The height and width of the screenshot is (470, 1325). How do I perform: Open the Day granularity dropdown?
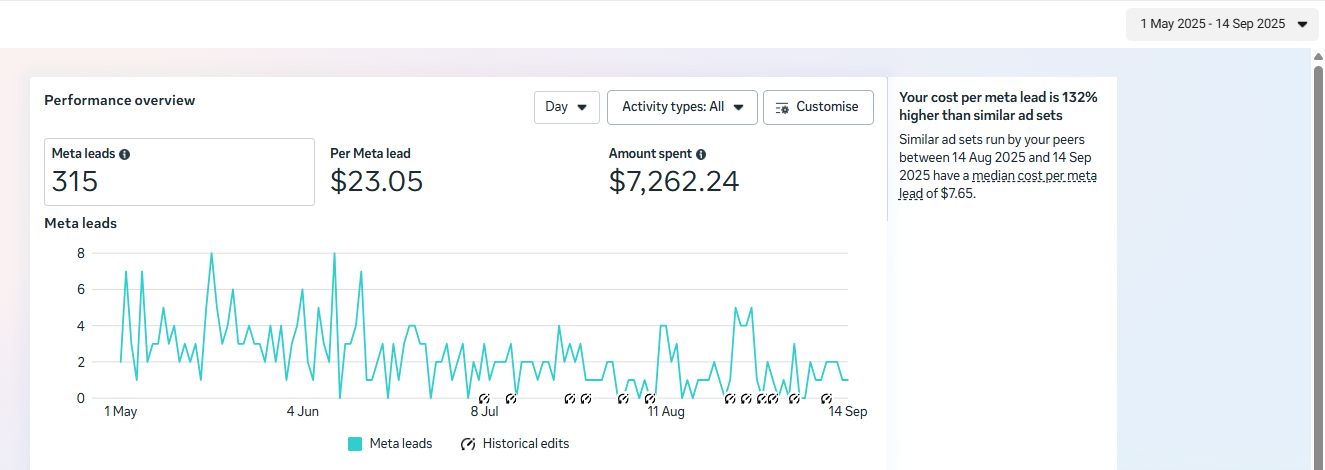coord(567,107)
